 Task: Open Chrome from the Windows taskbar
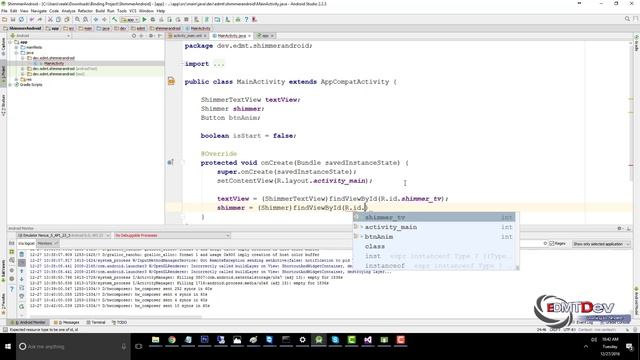(172, 340)
